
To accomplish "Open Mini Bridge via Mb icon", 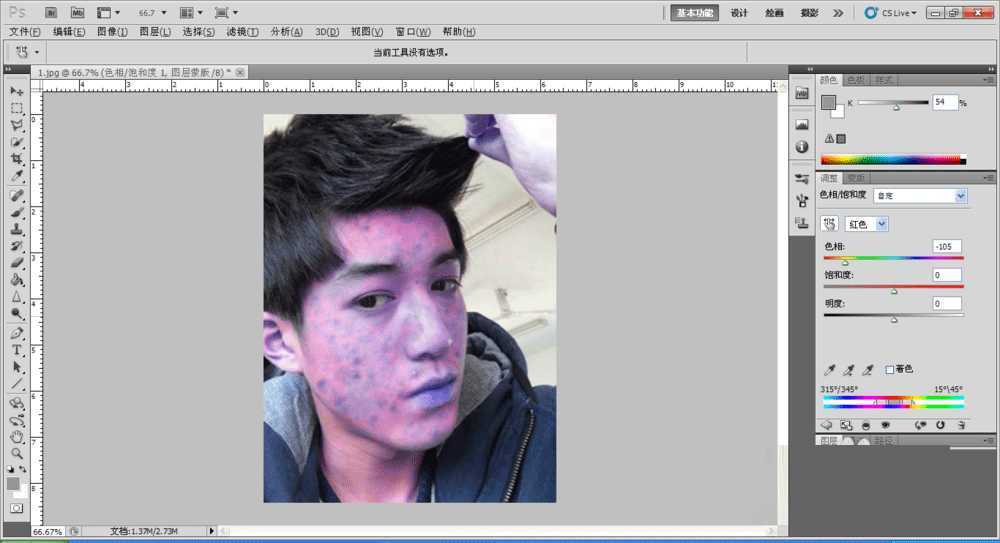I will pyautogui.click(x=76, y=13).
